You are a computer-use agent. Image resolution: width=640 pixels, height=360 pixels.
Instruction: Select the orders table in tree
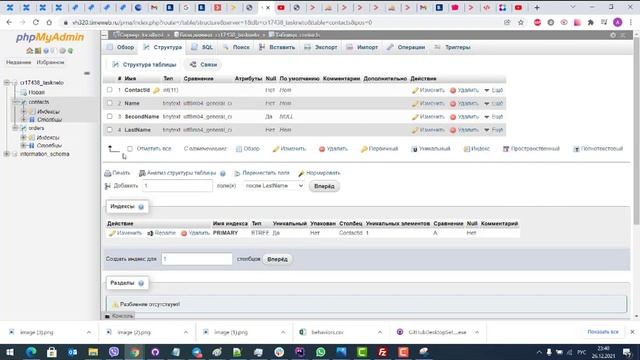pyautogui.click(x=36, y=128)
